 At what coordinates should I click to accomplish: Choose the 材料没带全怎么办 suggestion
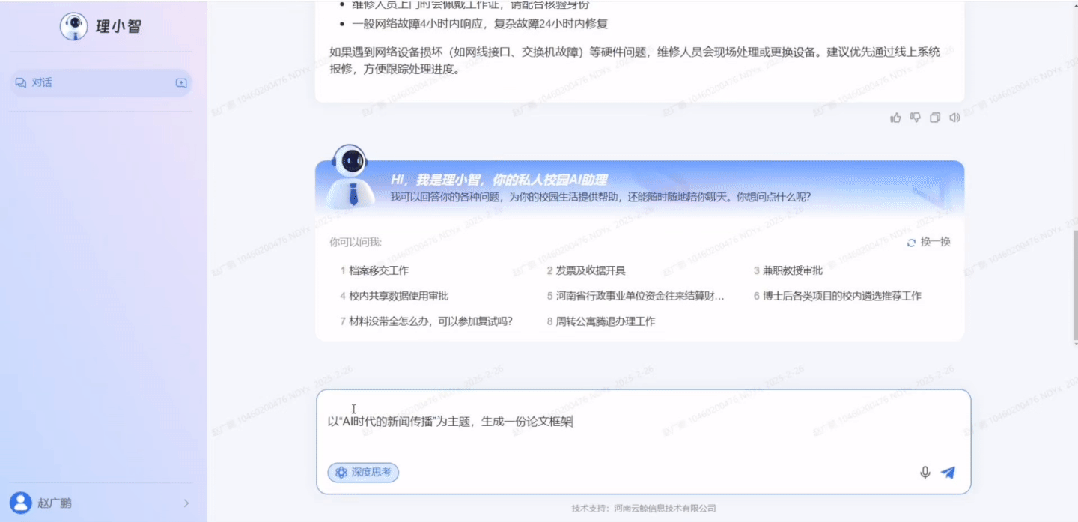(x=430, y=321)
